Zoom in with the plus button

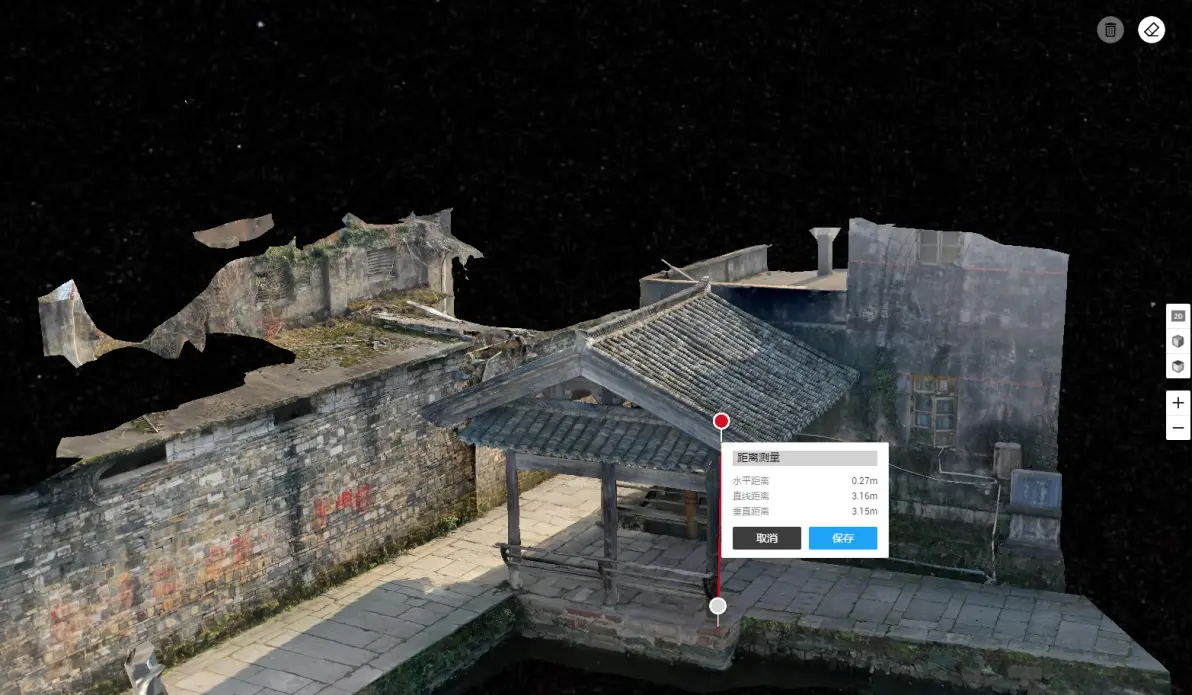click(1178, 403)
